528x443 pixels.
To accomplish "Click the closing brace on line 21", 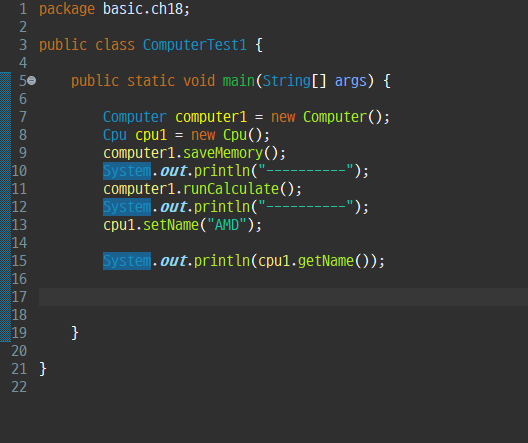I will [43, 369].
